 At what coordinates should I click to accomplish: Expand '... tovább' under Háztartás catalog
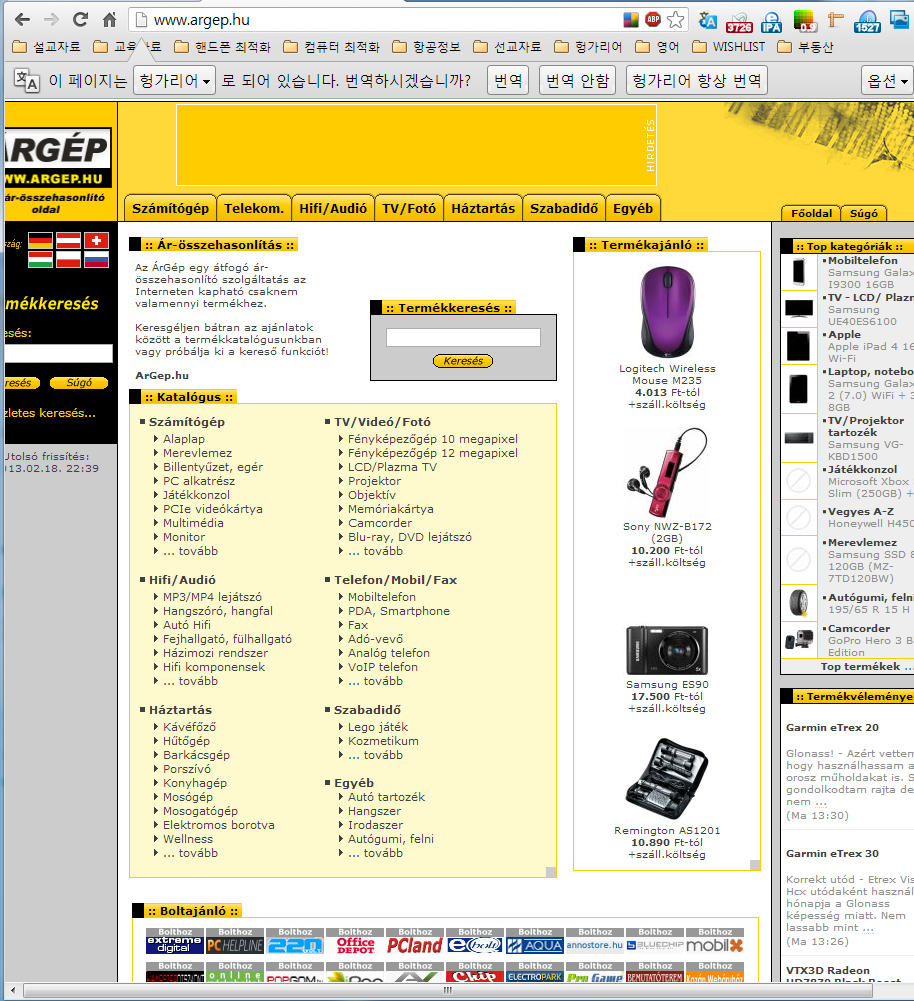coord(190,853)
